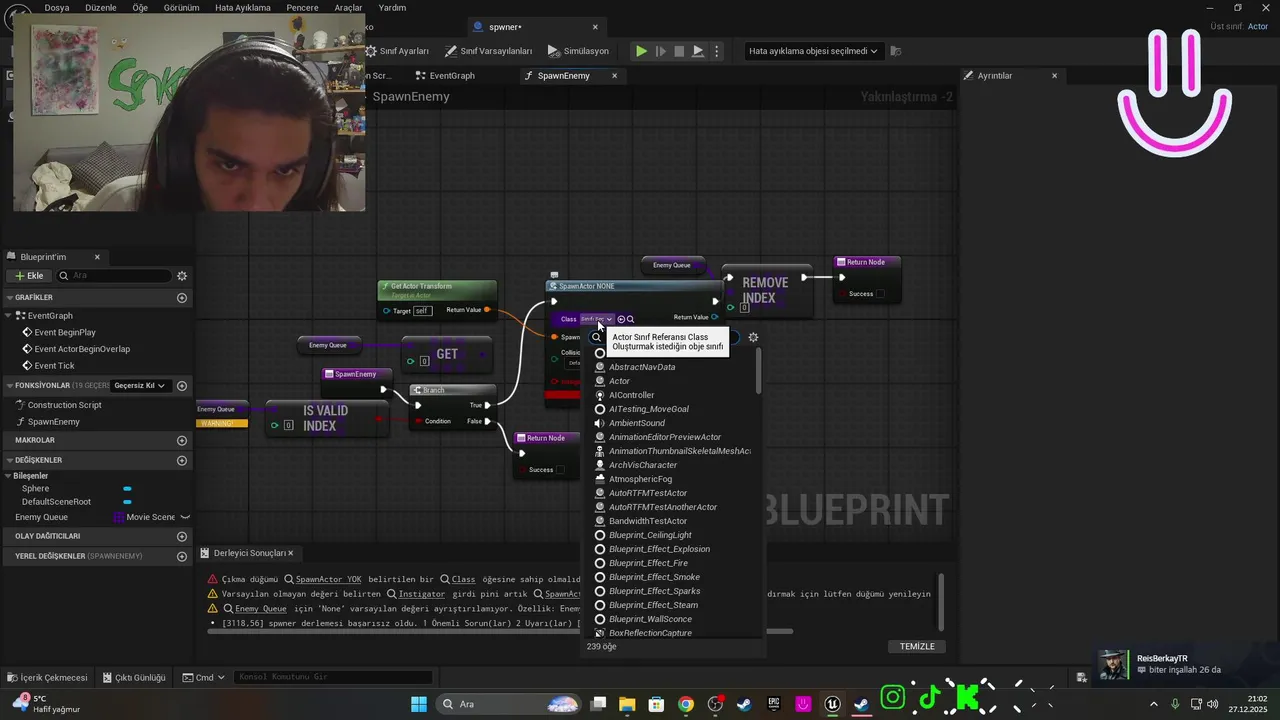Click the Eject play icon in toolbar
Viewport: 1280px width, 720px height.
(698, 51)
